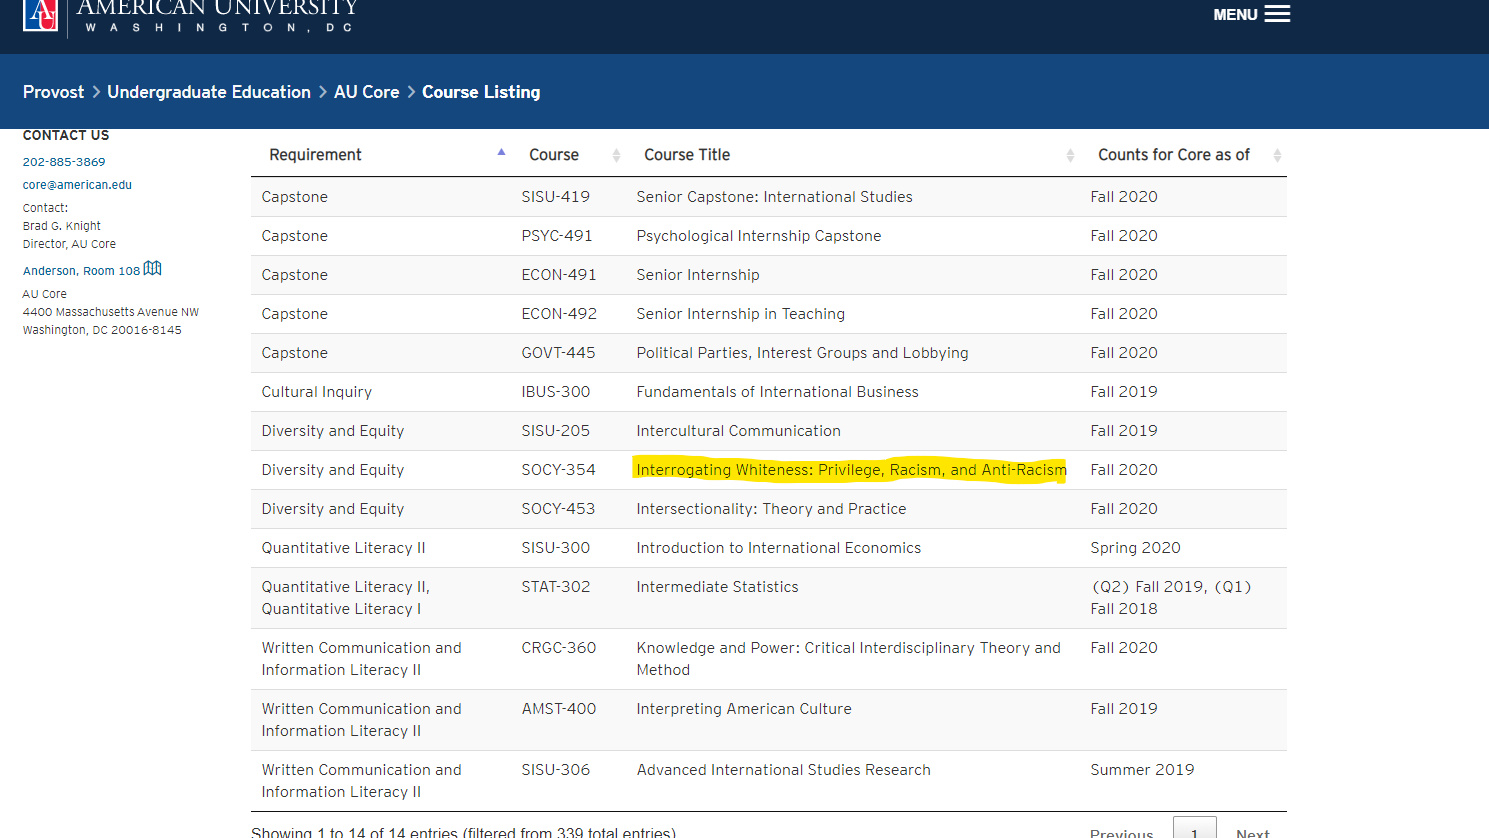Click Fundamentals of International Business title
The height and width of the screenshot is (838, 1489).
(778, 392)
